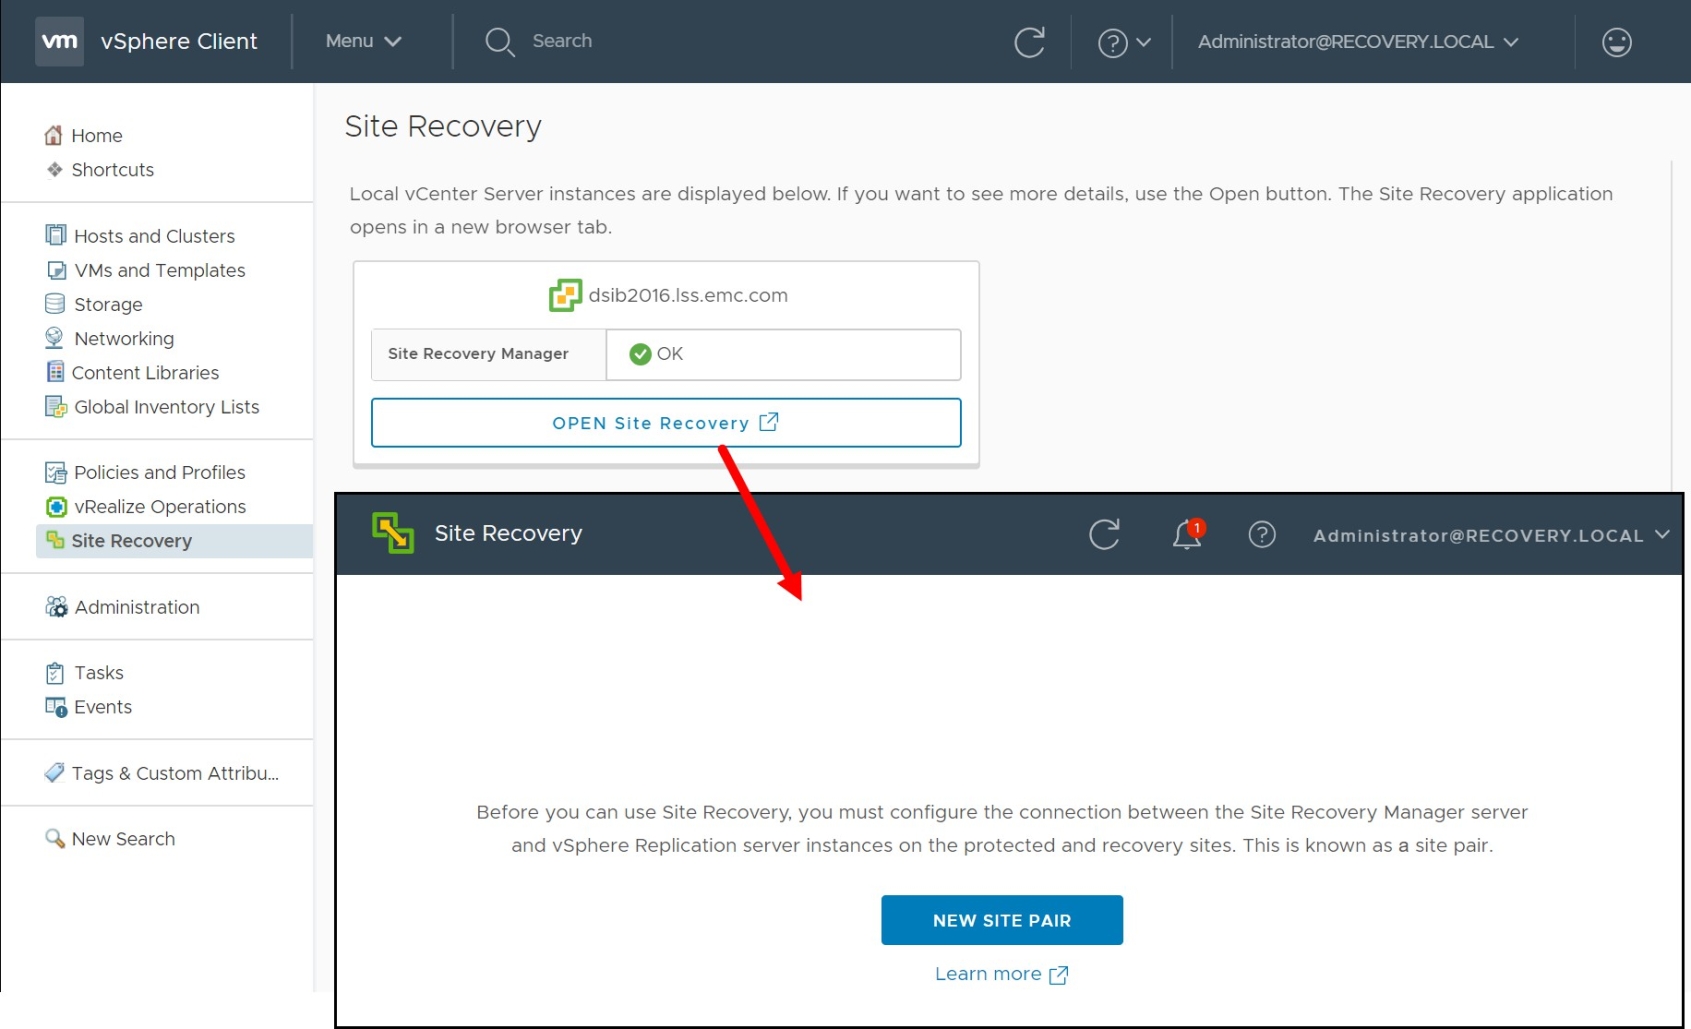Image resolution: width=1691 pixels, height=1029 pixels.
Task: Open vRealize Operations
Action: 159,506
